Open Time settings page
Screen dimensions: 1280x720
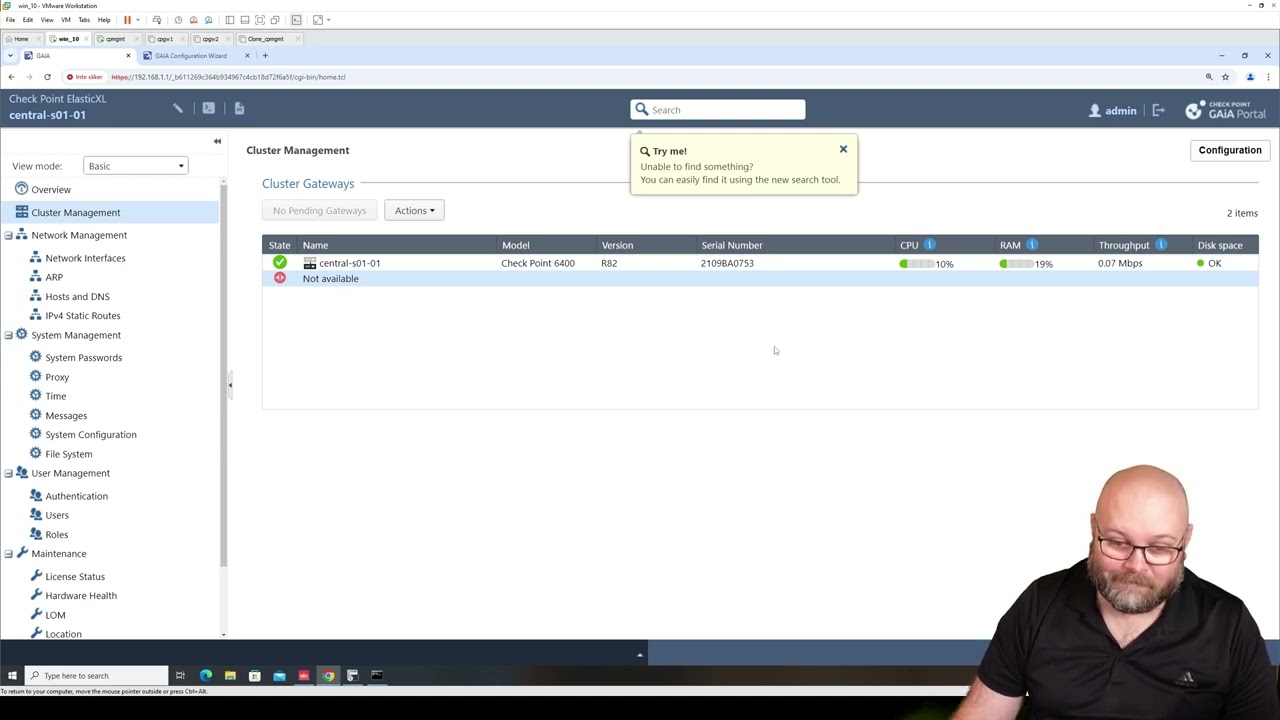click(x=55, y=396)
